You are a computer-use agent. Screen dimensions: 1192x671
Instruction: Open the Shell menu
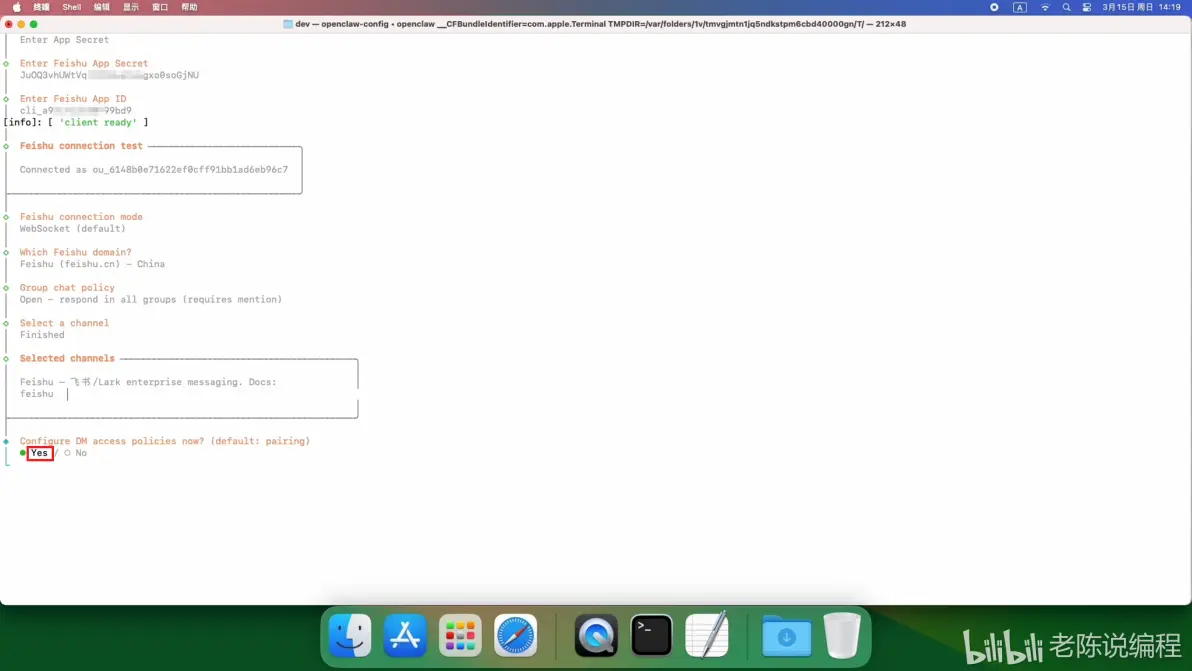coord(71,7)
